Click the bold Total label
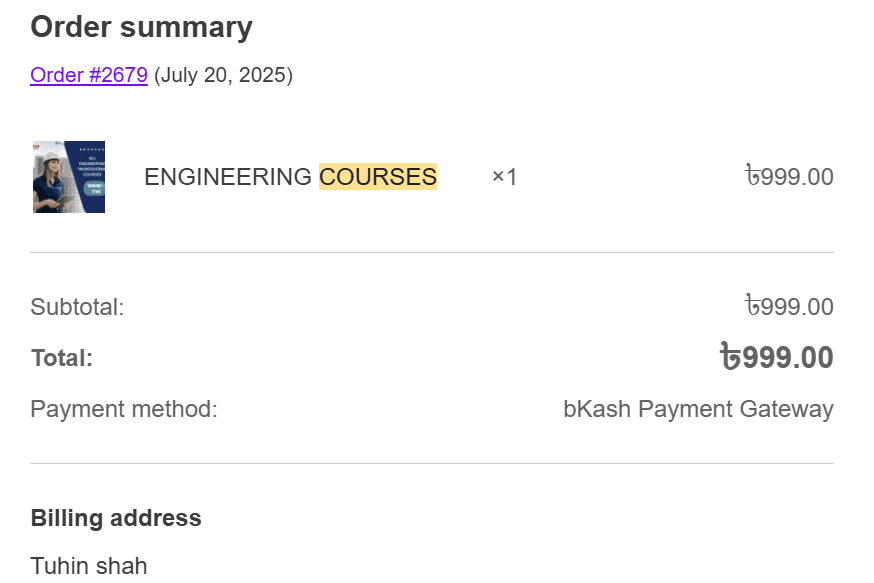The width and height of the screenshot is (874, 583). (62, 358)
